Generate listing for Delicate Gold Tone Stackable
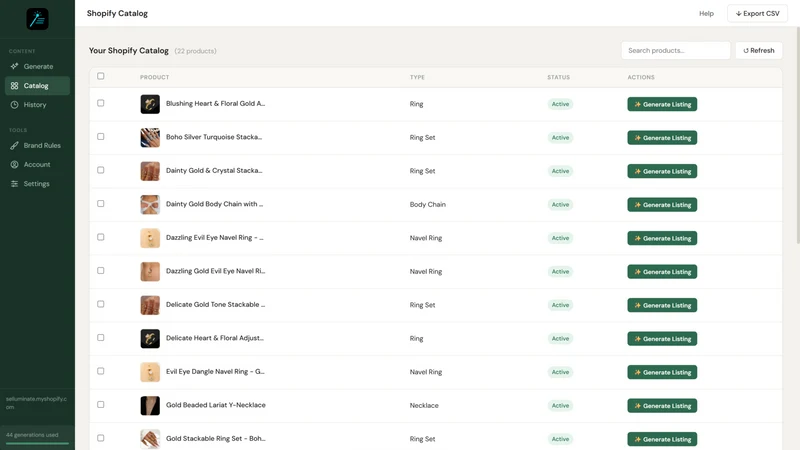This screenshot has width=800, height=450. coord(662,305)
